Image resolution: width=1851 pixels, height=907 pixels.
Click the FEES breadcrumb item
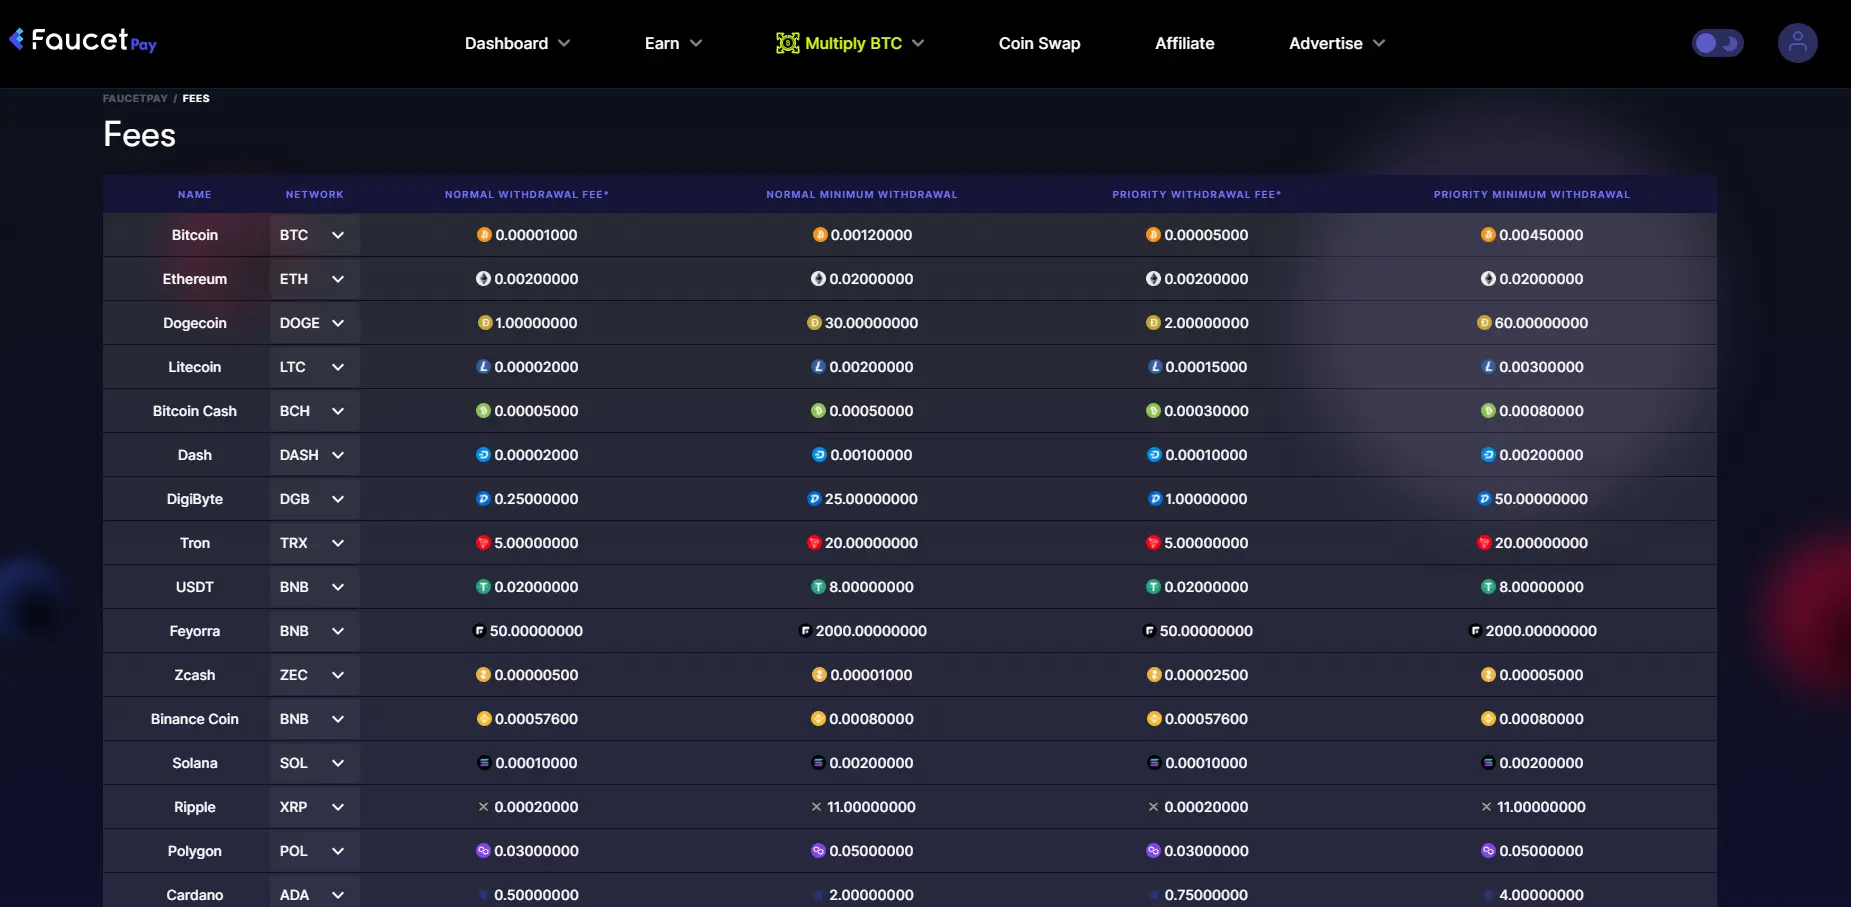pos(196,98)
